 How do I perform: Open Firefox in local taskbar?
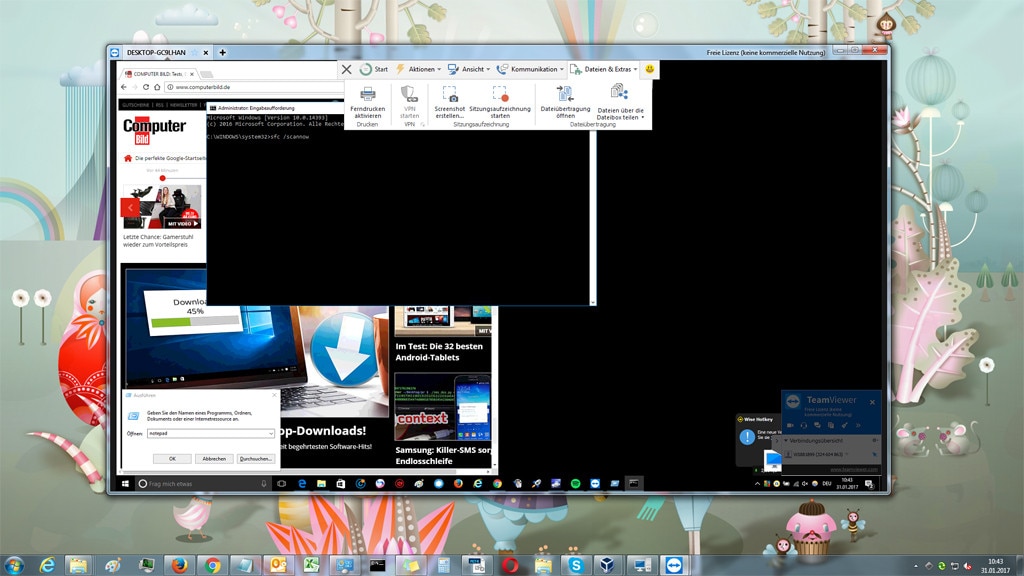tap(180, 565)
